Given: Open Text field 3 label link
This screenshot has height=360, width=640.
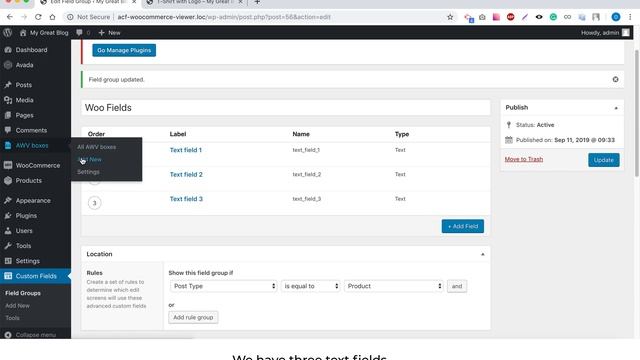Looking at the screenshot, I should 186,199.
